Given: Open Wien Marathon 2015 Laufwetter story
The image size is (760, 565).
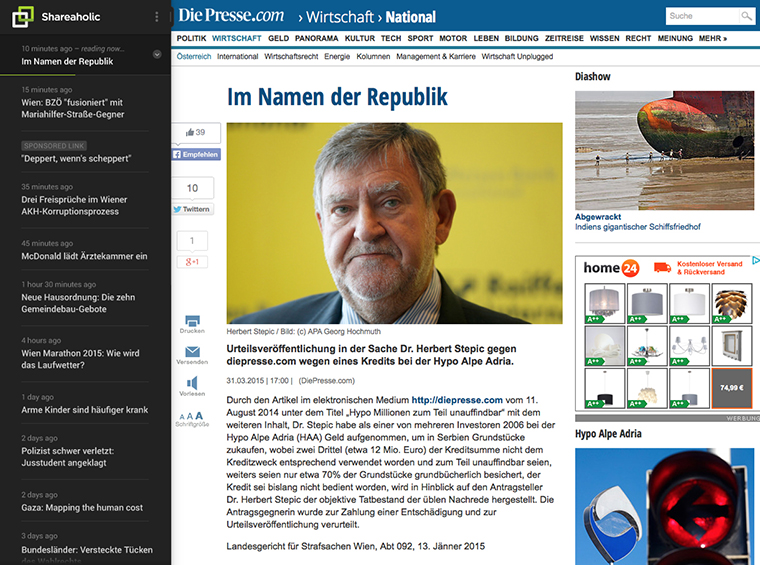Looking at the screenshot, I should pyautogui.click(x=80, y=359).
